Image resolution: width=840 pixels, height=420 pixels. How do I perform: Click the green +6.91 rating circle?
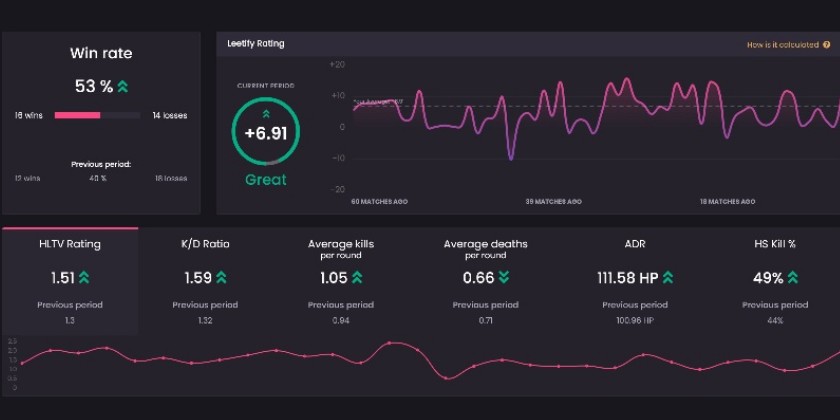coord(266,133)
